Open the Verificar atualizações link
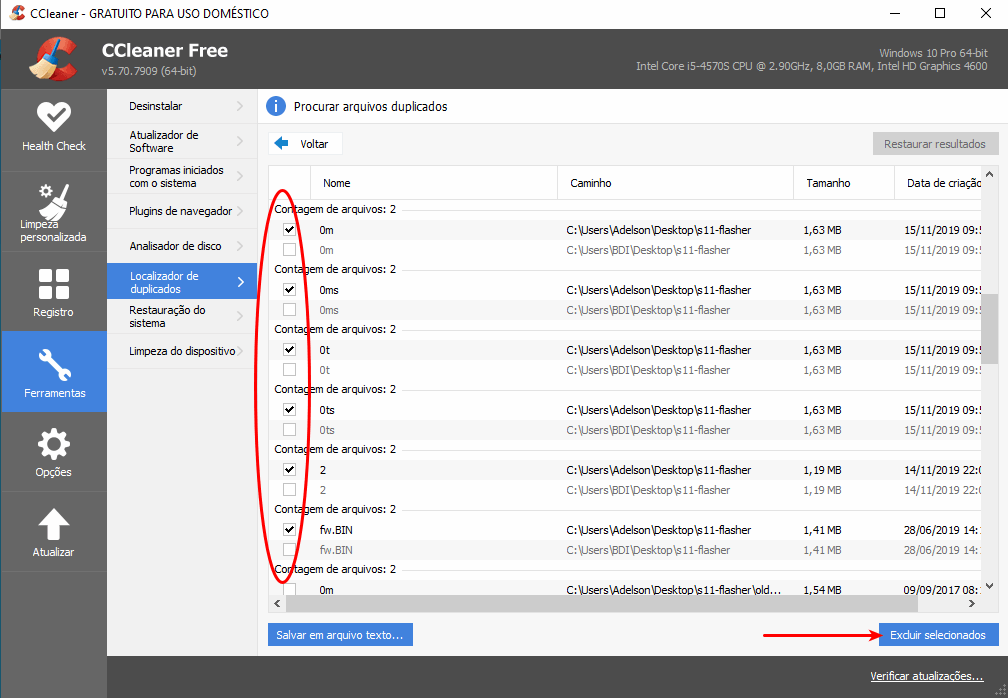 point(926,676)
